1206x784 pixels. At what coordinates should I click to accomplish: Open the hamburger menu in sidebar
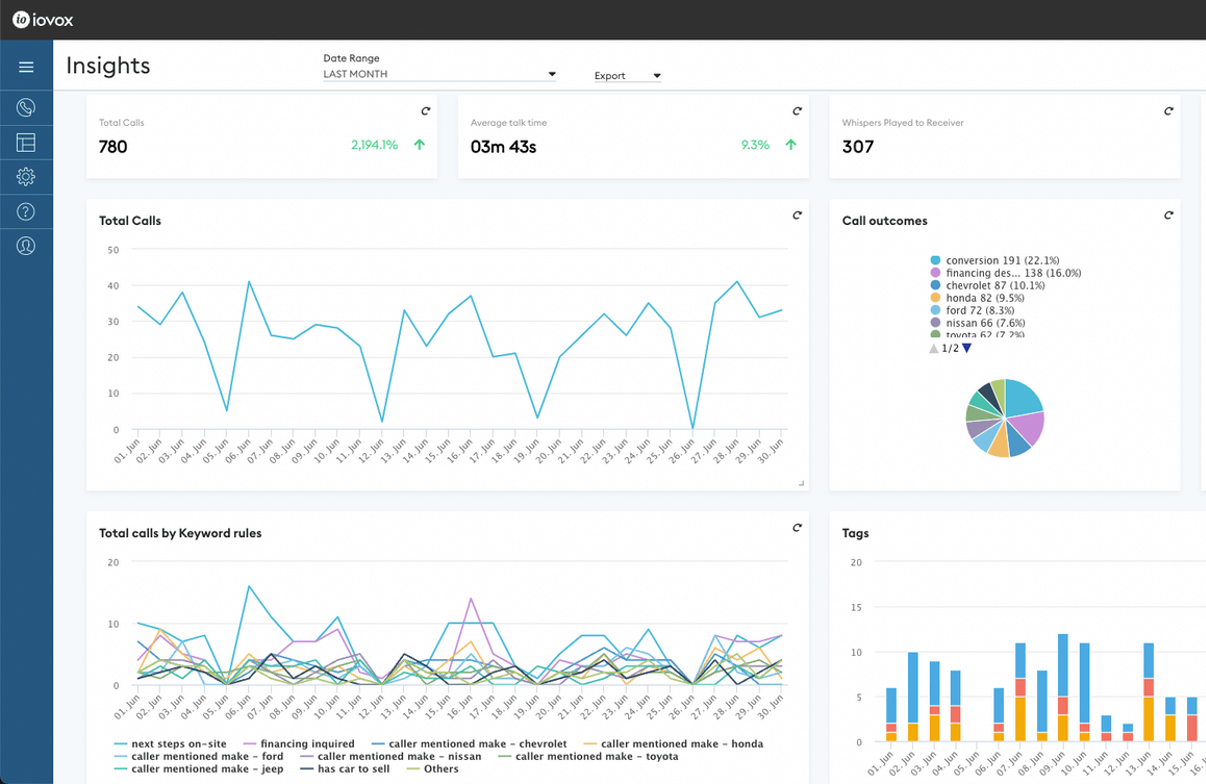coord(26,67)
